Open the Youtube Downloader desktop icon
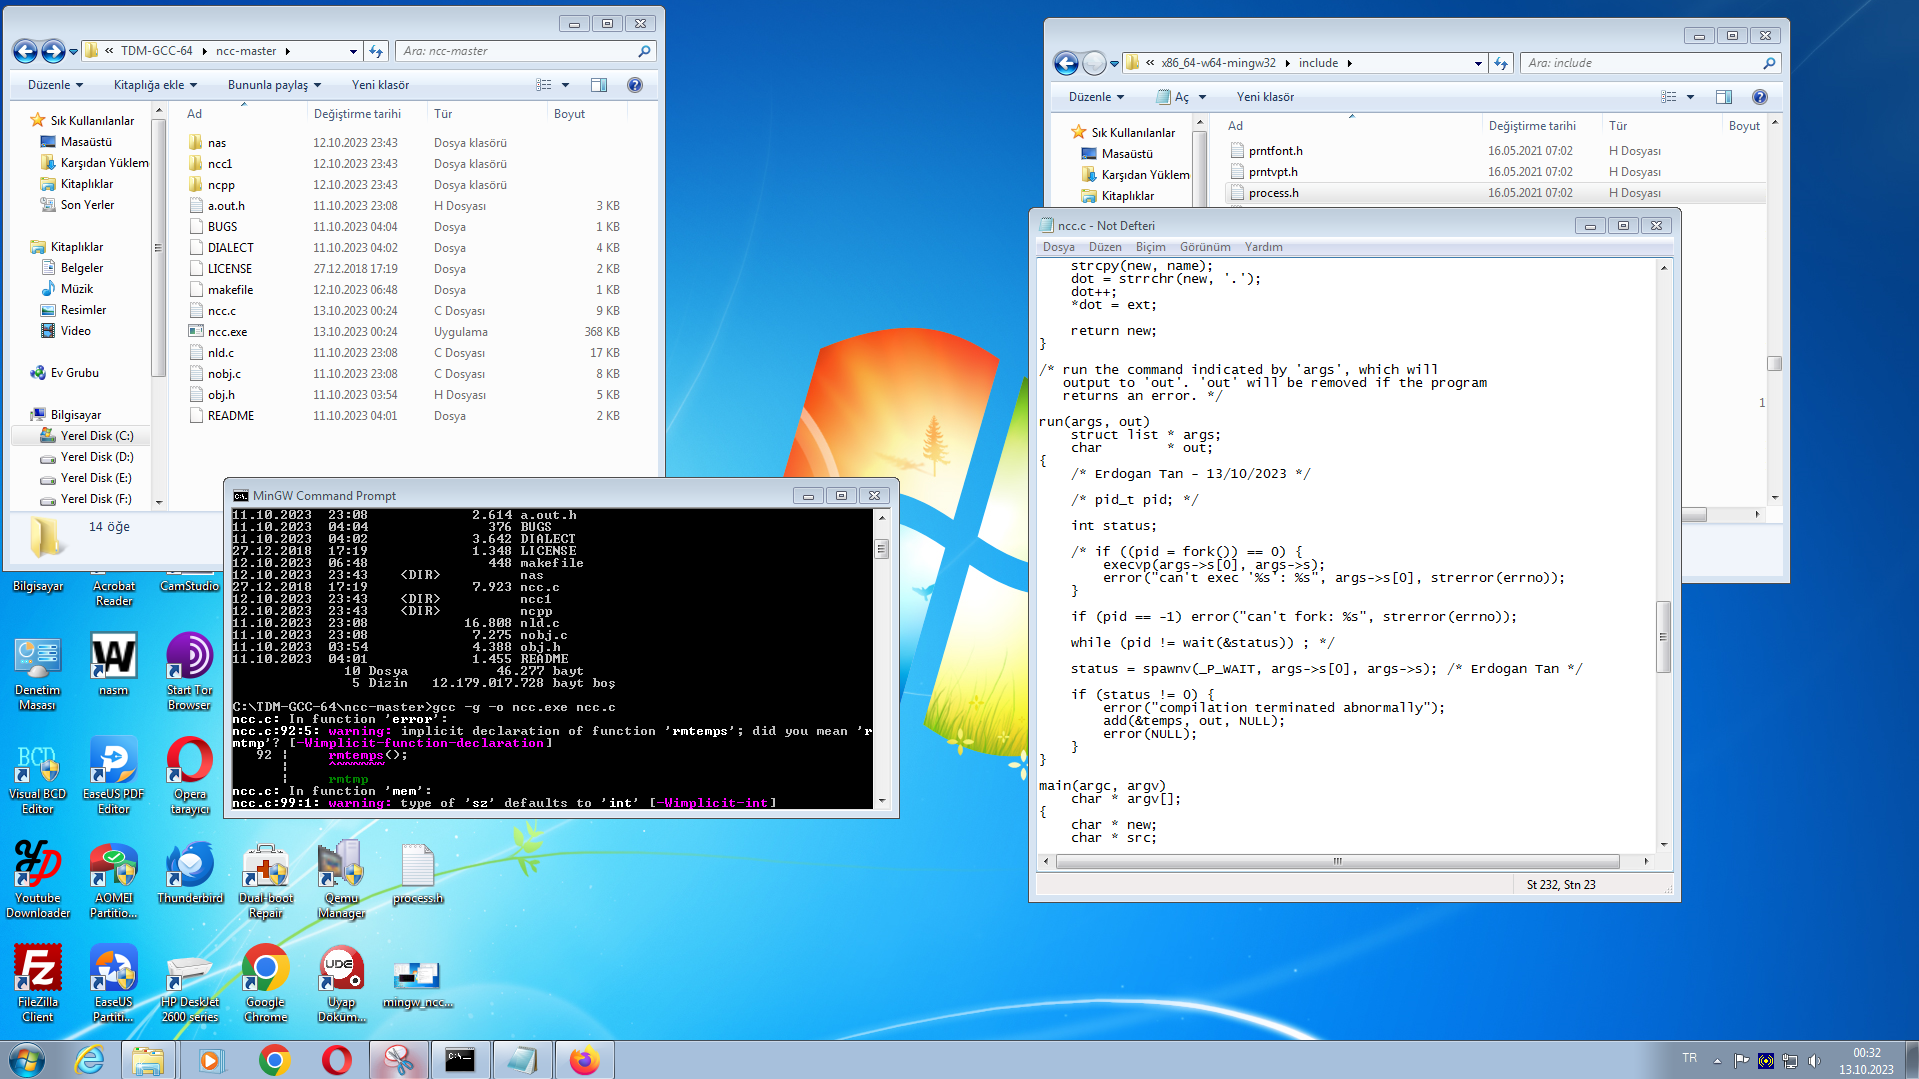Screen dimensions: 1919x1079 pos(38,877)
